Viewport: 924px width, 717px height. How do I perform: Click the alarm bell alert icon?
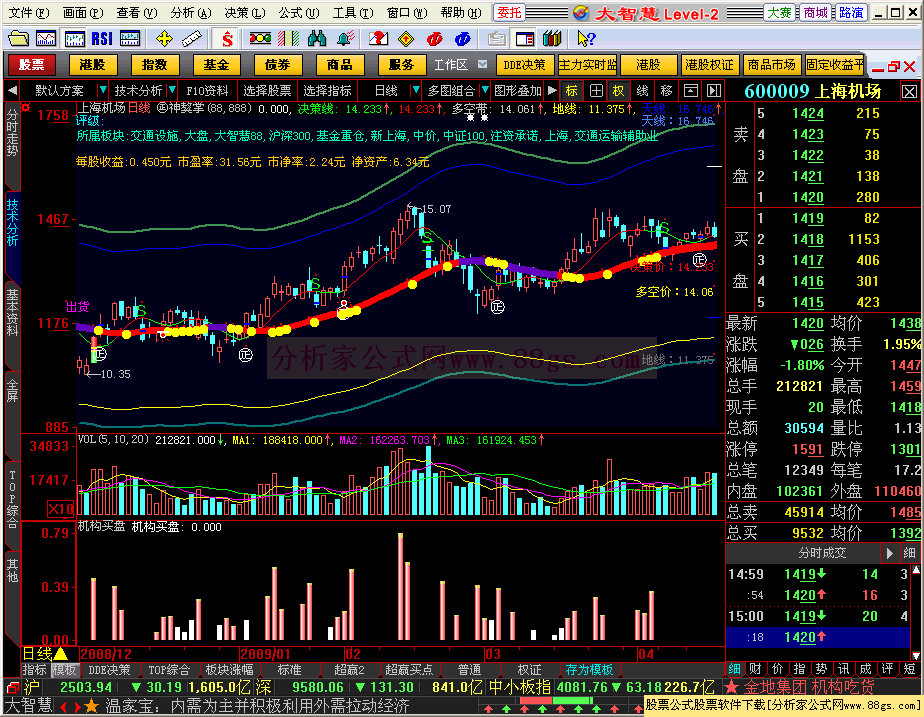coord(345,39)
